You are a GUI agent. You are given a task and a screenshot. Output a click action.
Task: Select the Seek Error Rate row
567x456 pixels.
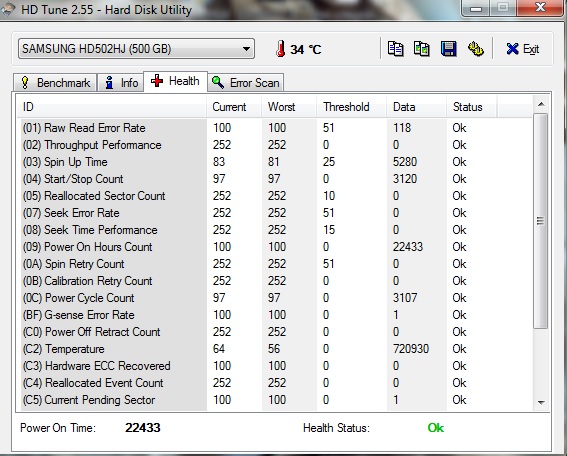275,213
